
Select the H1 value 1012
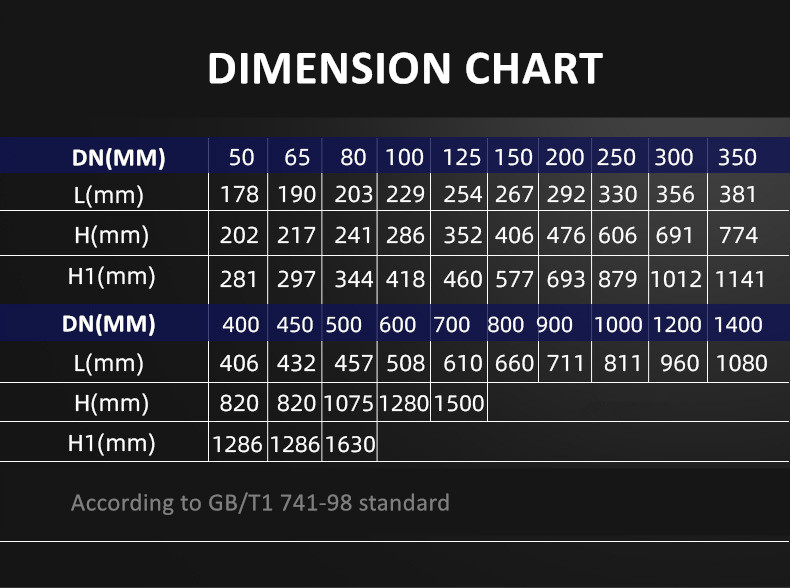(676, 279)
